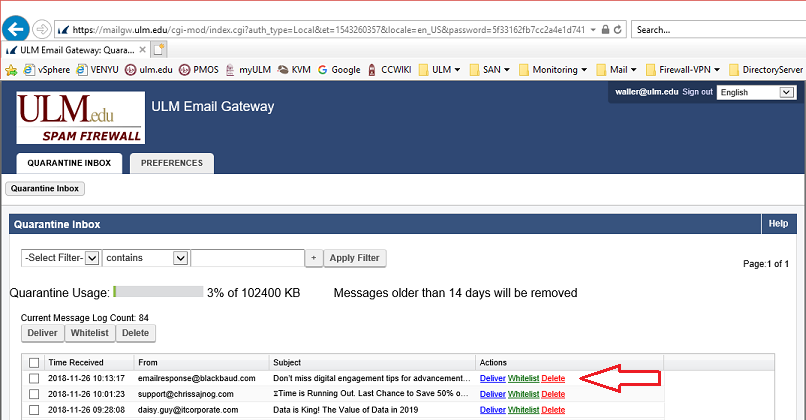Deliver the support@chrissajnog.com message

(492, 394)
